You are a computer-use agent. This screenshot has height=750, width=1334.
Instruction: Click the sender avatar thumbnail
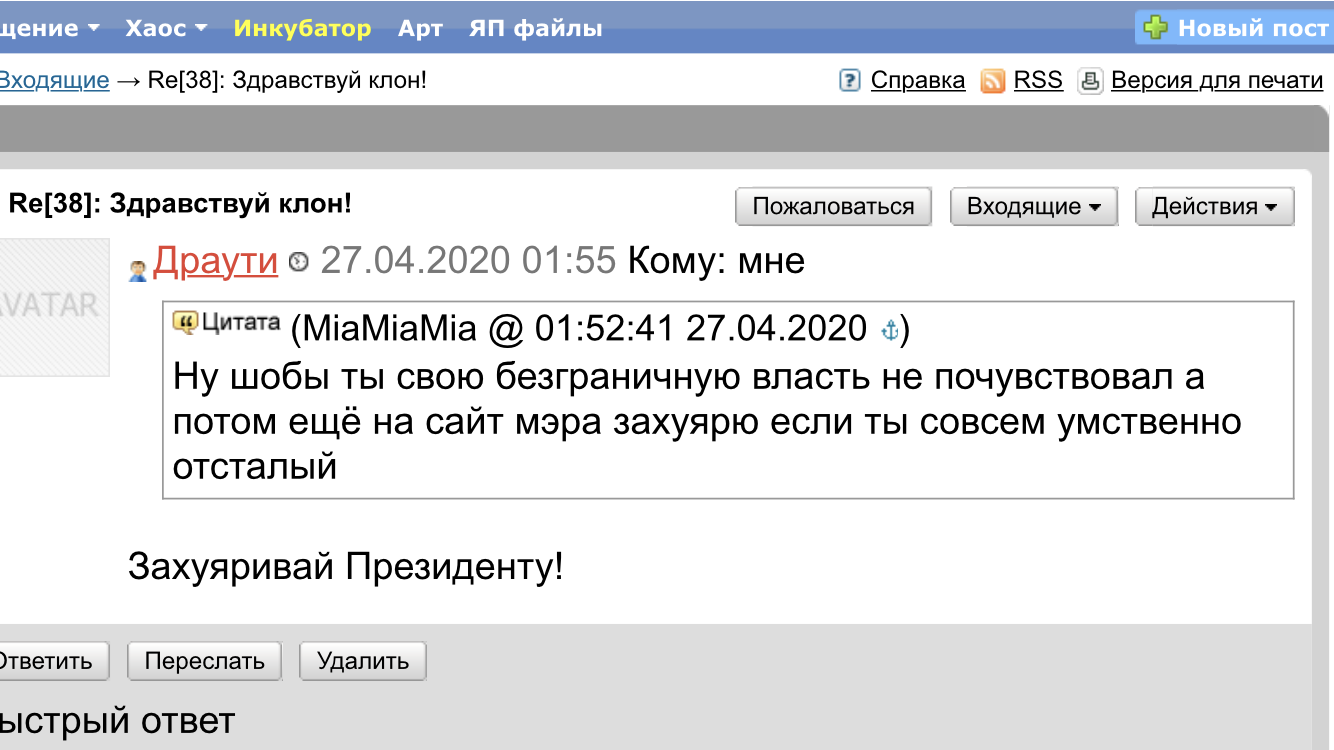52,306
